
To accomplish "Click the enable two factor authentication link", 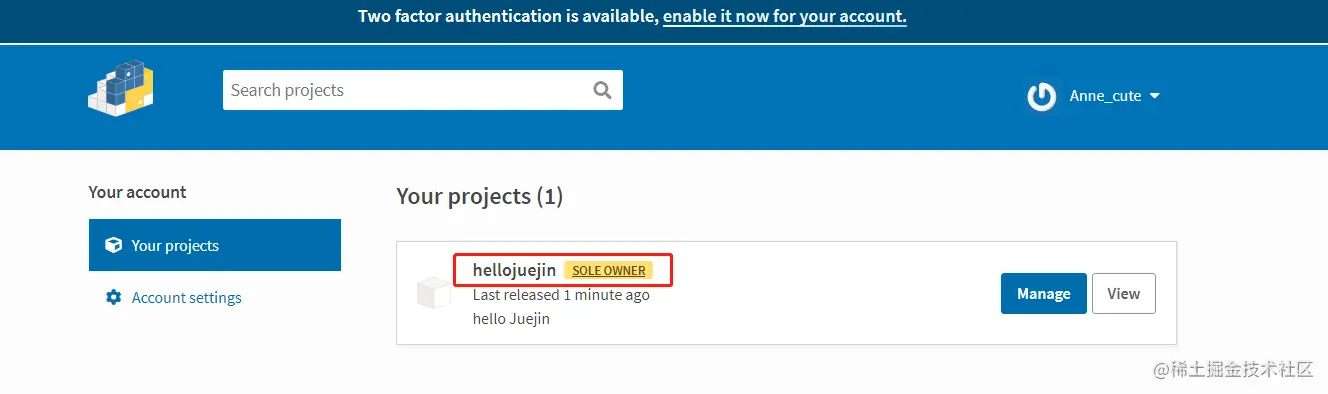I will [x=785, y=17].
